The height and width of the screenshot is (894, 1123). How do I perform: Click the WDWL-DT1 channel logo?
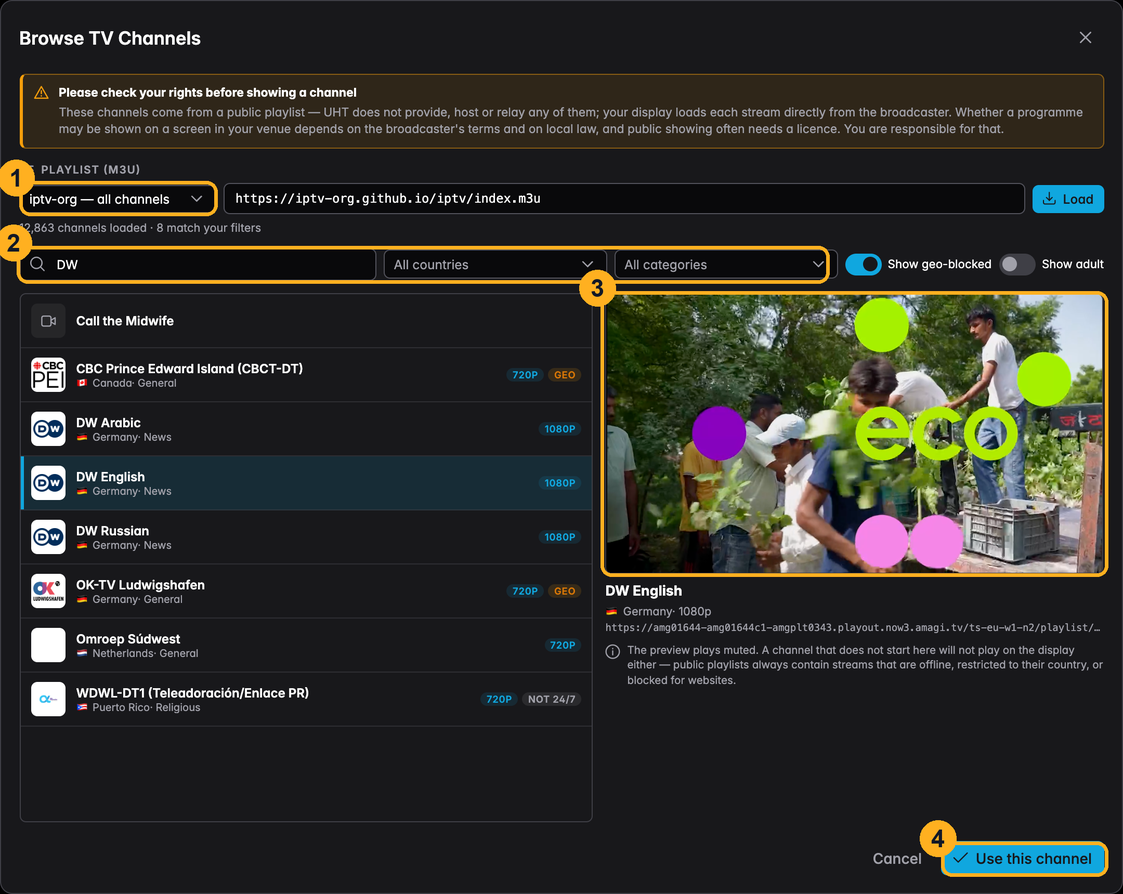tap(48, 699)
